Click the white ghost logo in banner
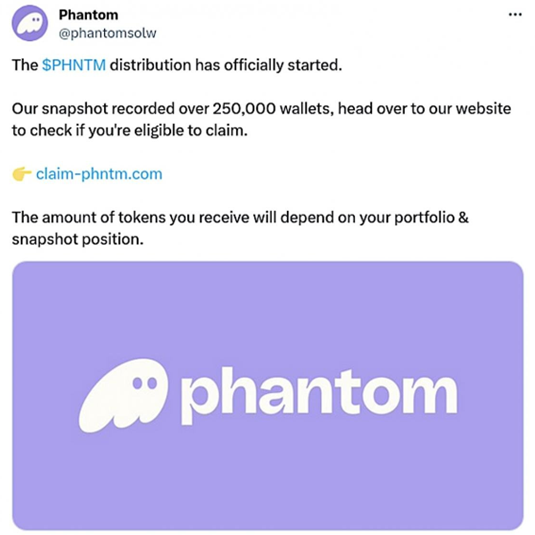 [124, 395]
